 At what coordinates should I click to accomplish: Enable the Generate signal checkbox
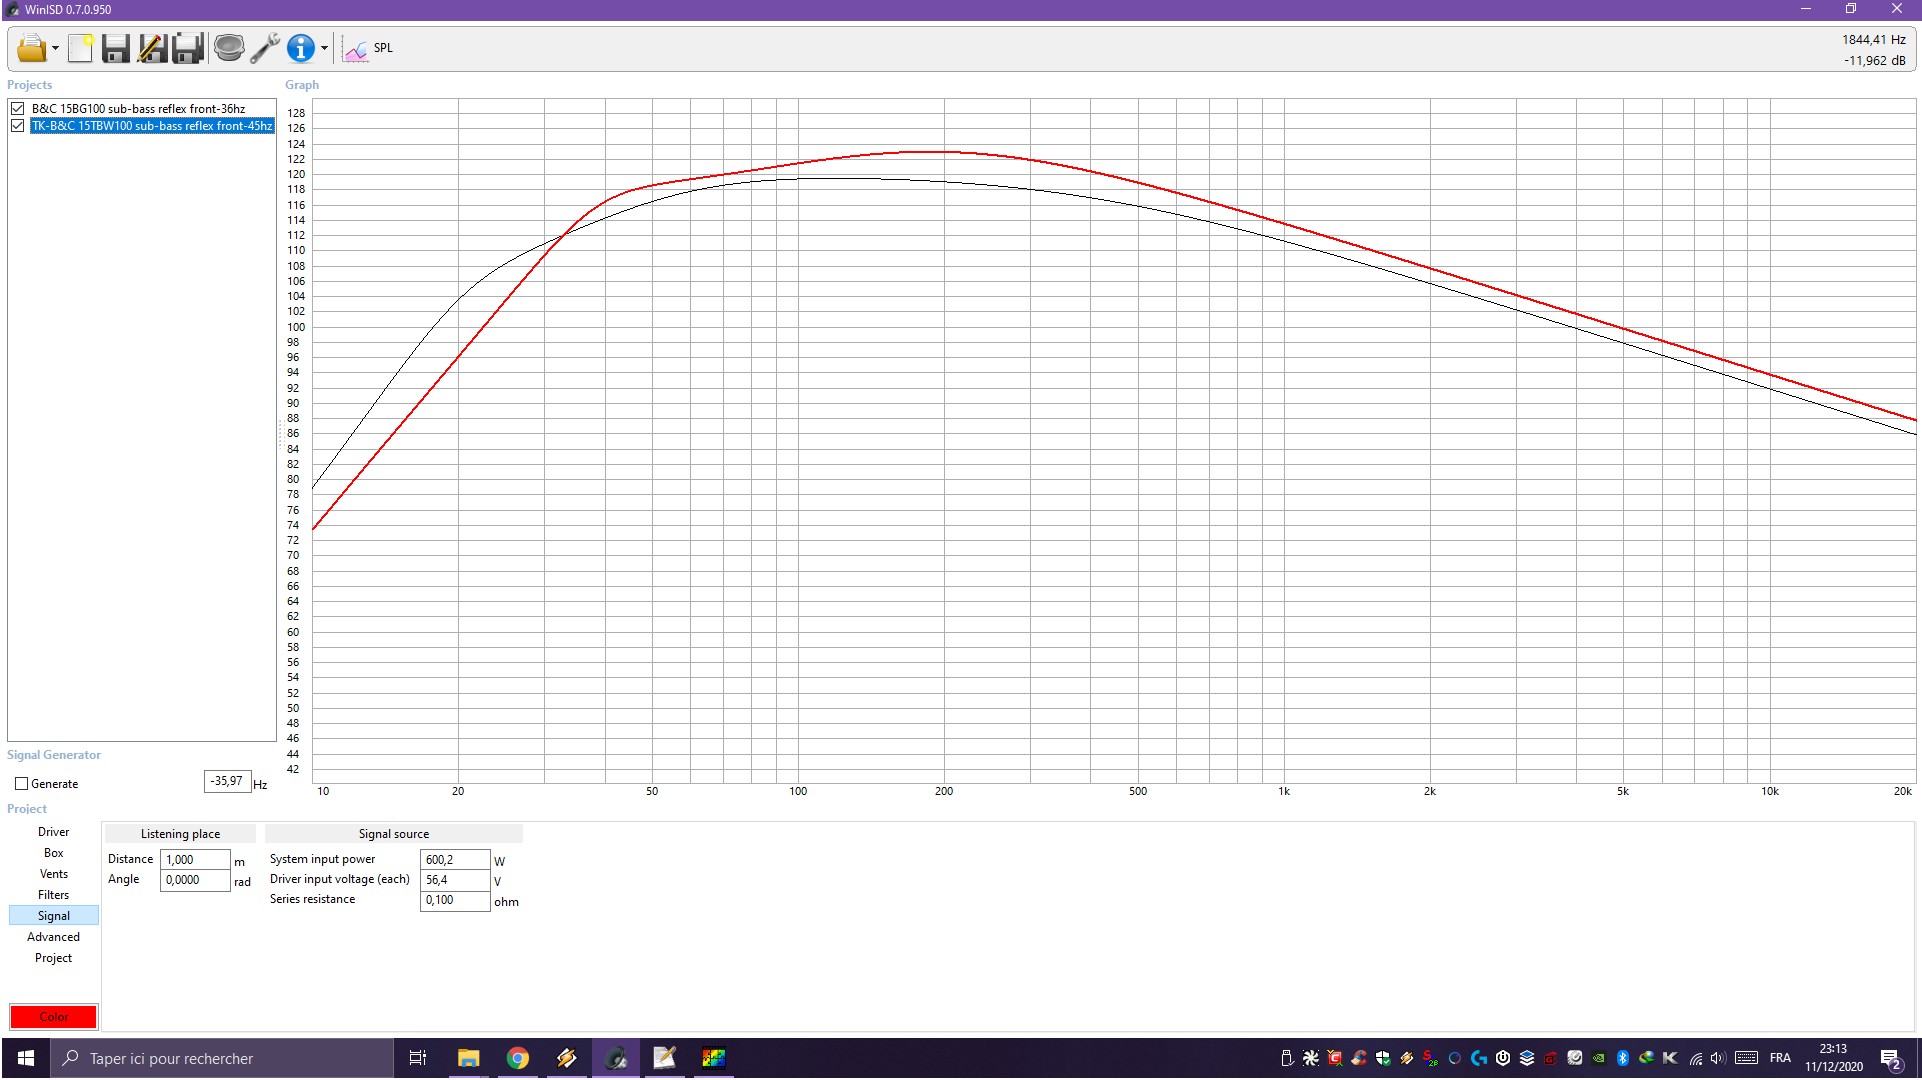21,784
